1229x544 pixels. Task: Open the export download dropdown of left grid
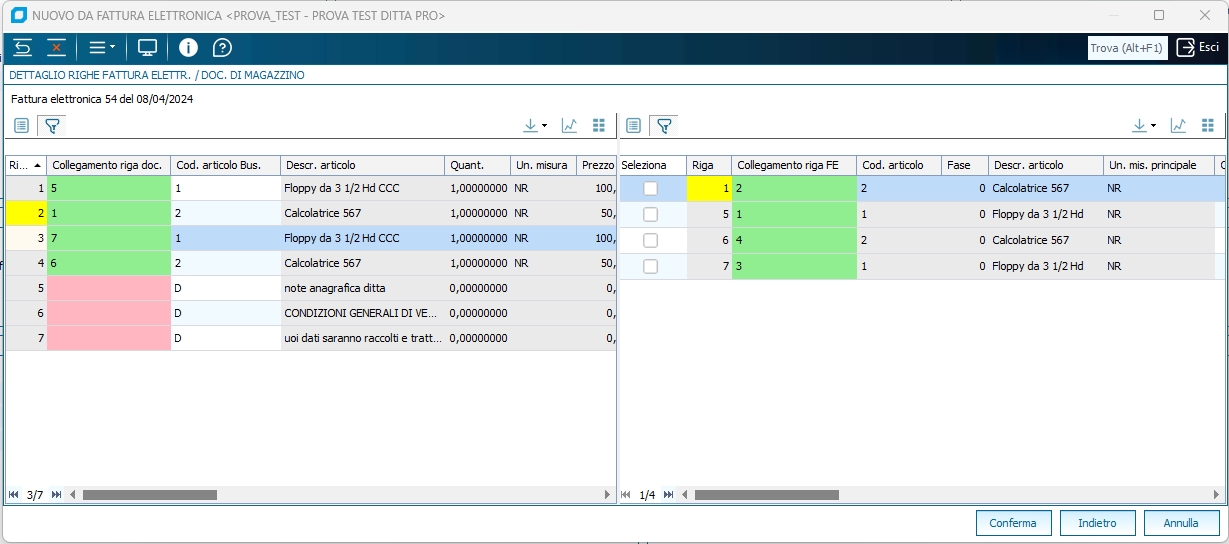535,126
